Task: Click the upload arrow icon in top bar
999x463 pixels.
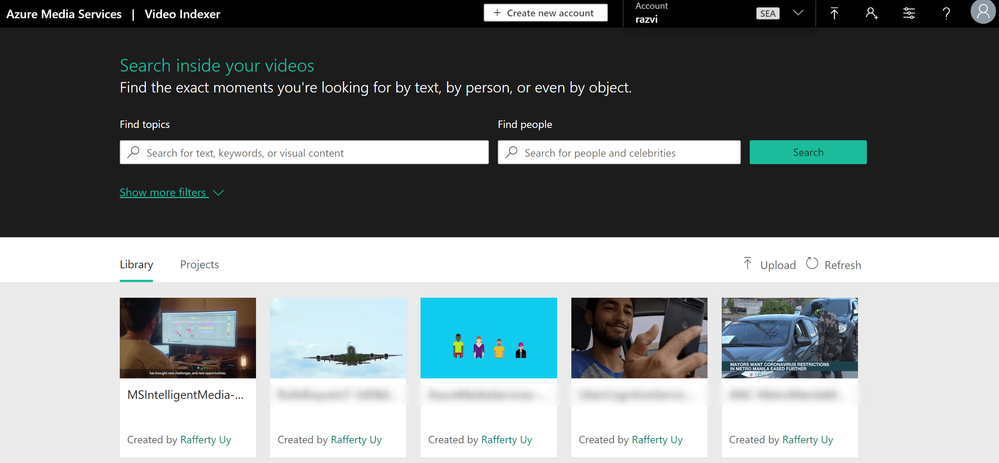Action: [x=834, y=13]
